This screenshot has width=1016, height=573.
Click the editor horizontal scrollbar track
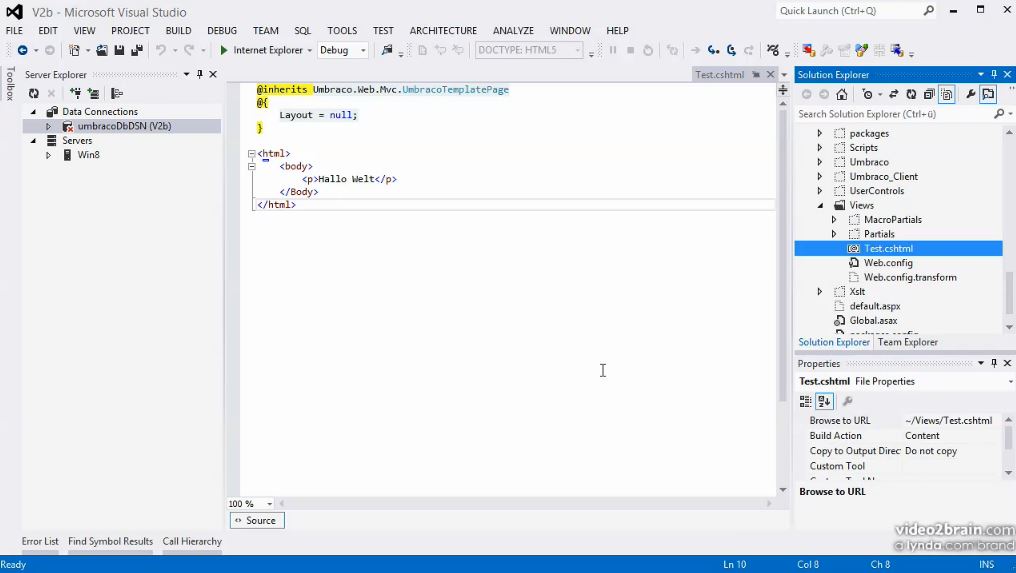[x=525, y=503]
